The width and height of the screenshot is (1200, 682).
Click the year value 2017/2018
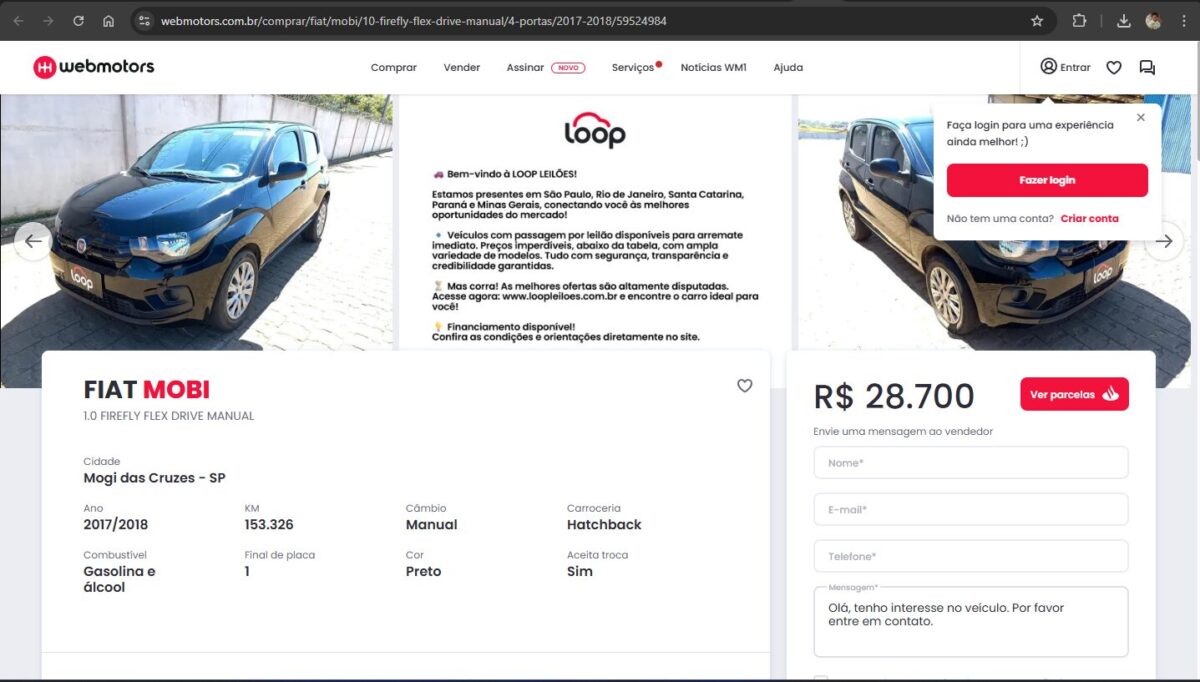coord(116,524)
